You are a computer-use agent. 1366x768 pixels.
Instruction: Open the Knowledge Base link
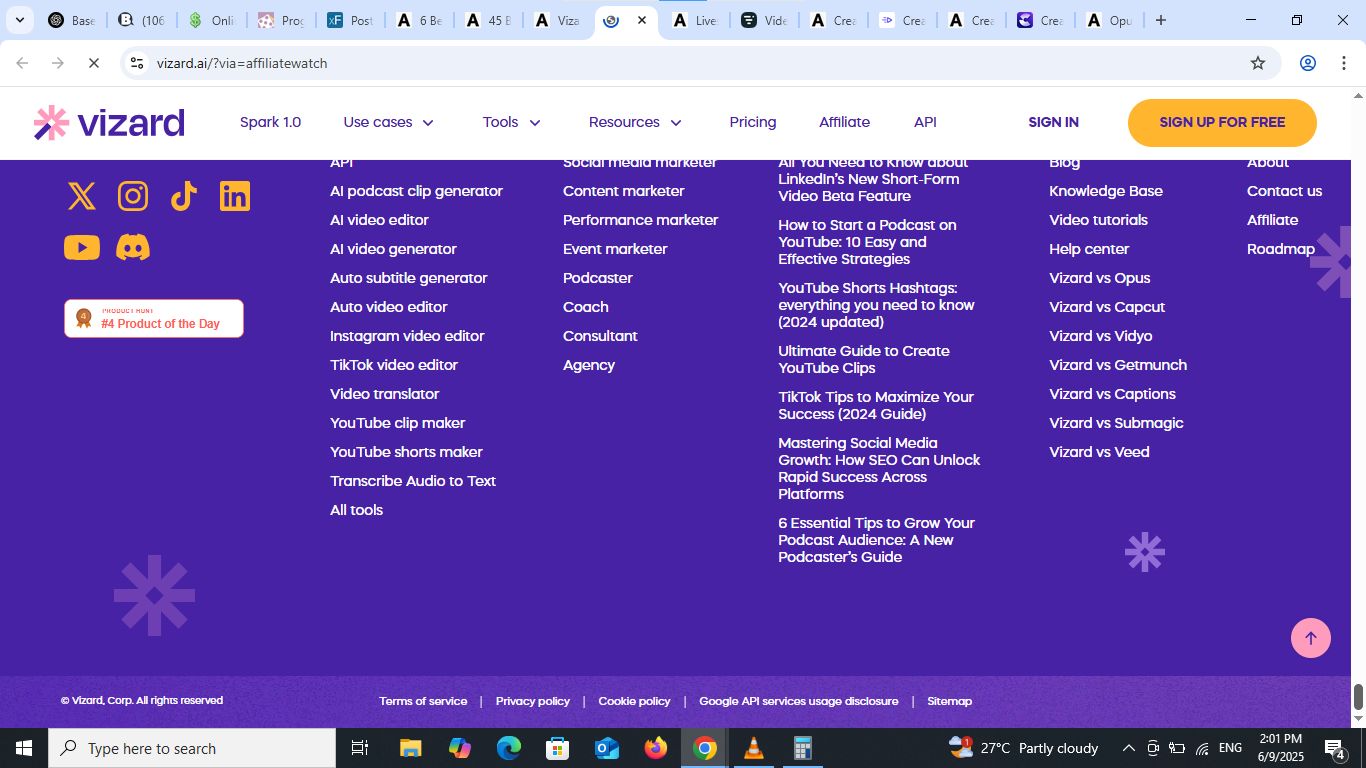1105,191
